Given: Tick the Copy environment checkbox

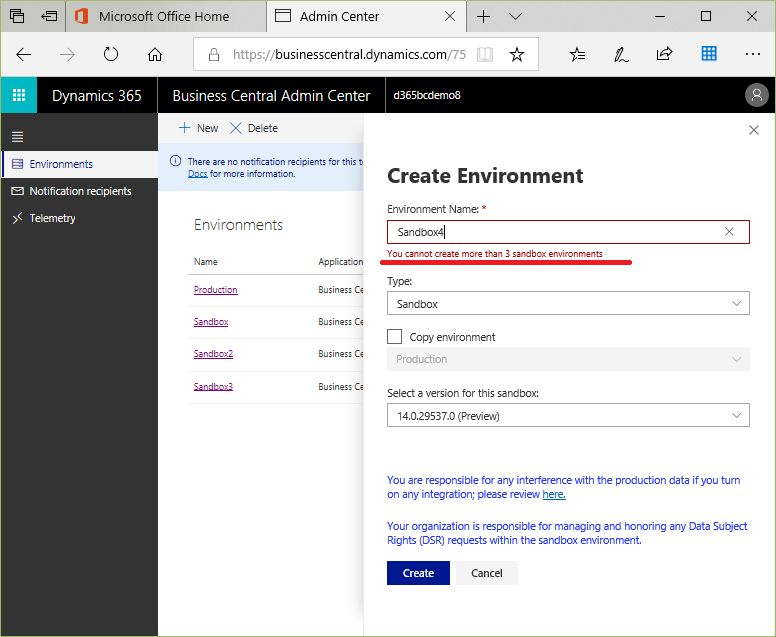Looking at the screenshot, I should (x=394, y=337).
